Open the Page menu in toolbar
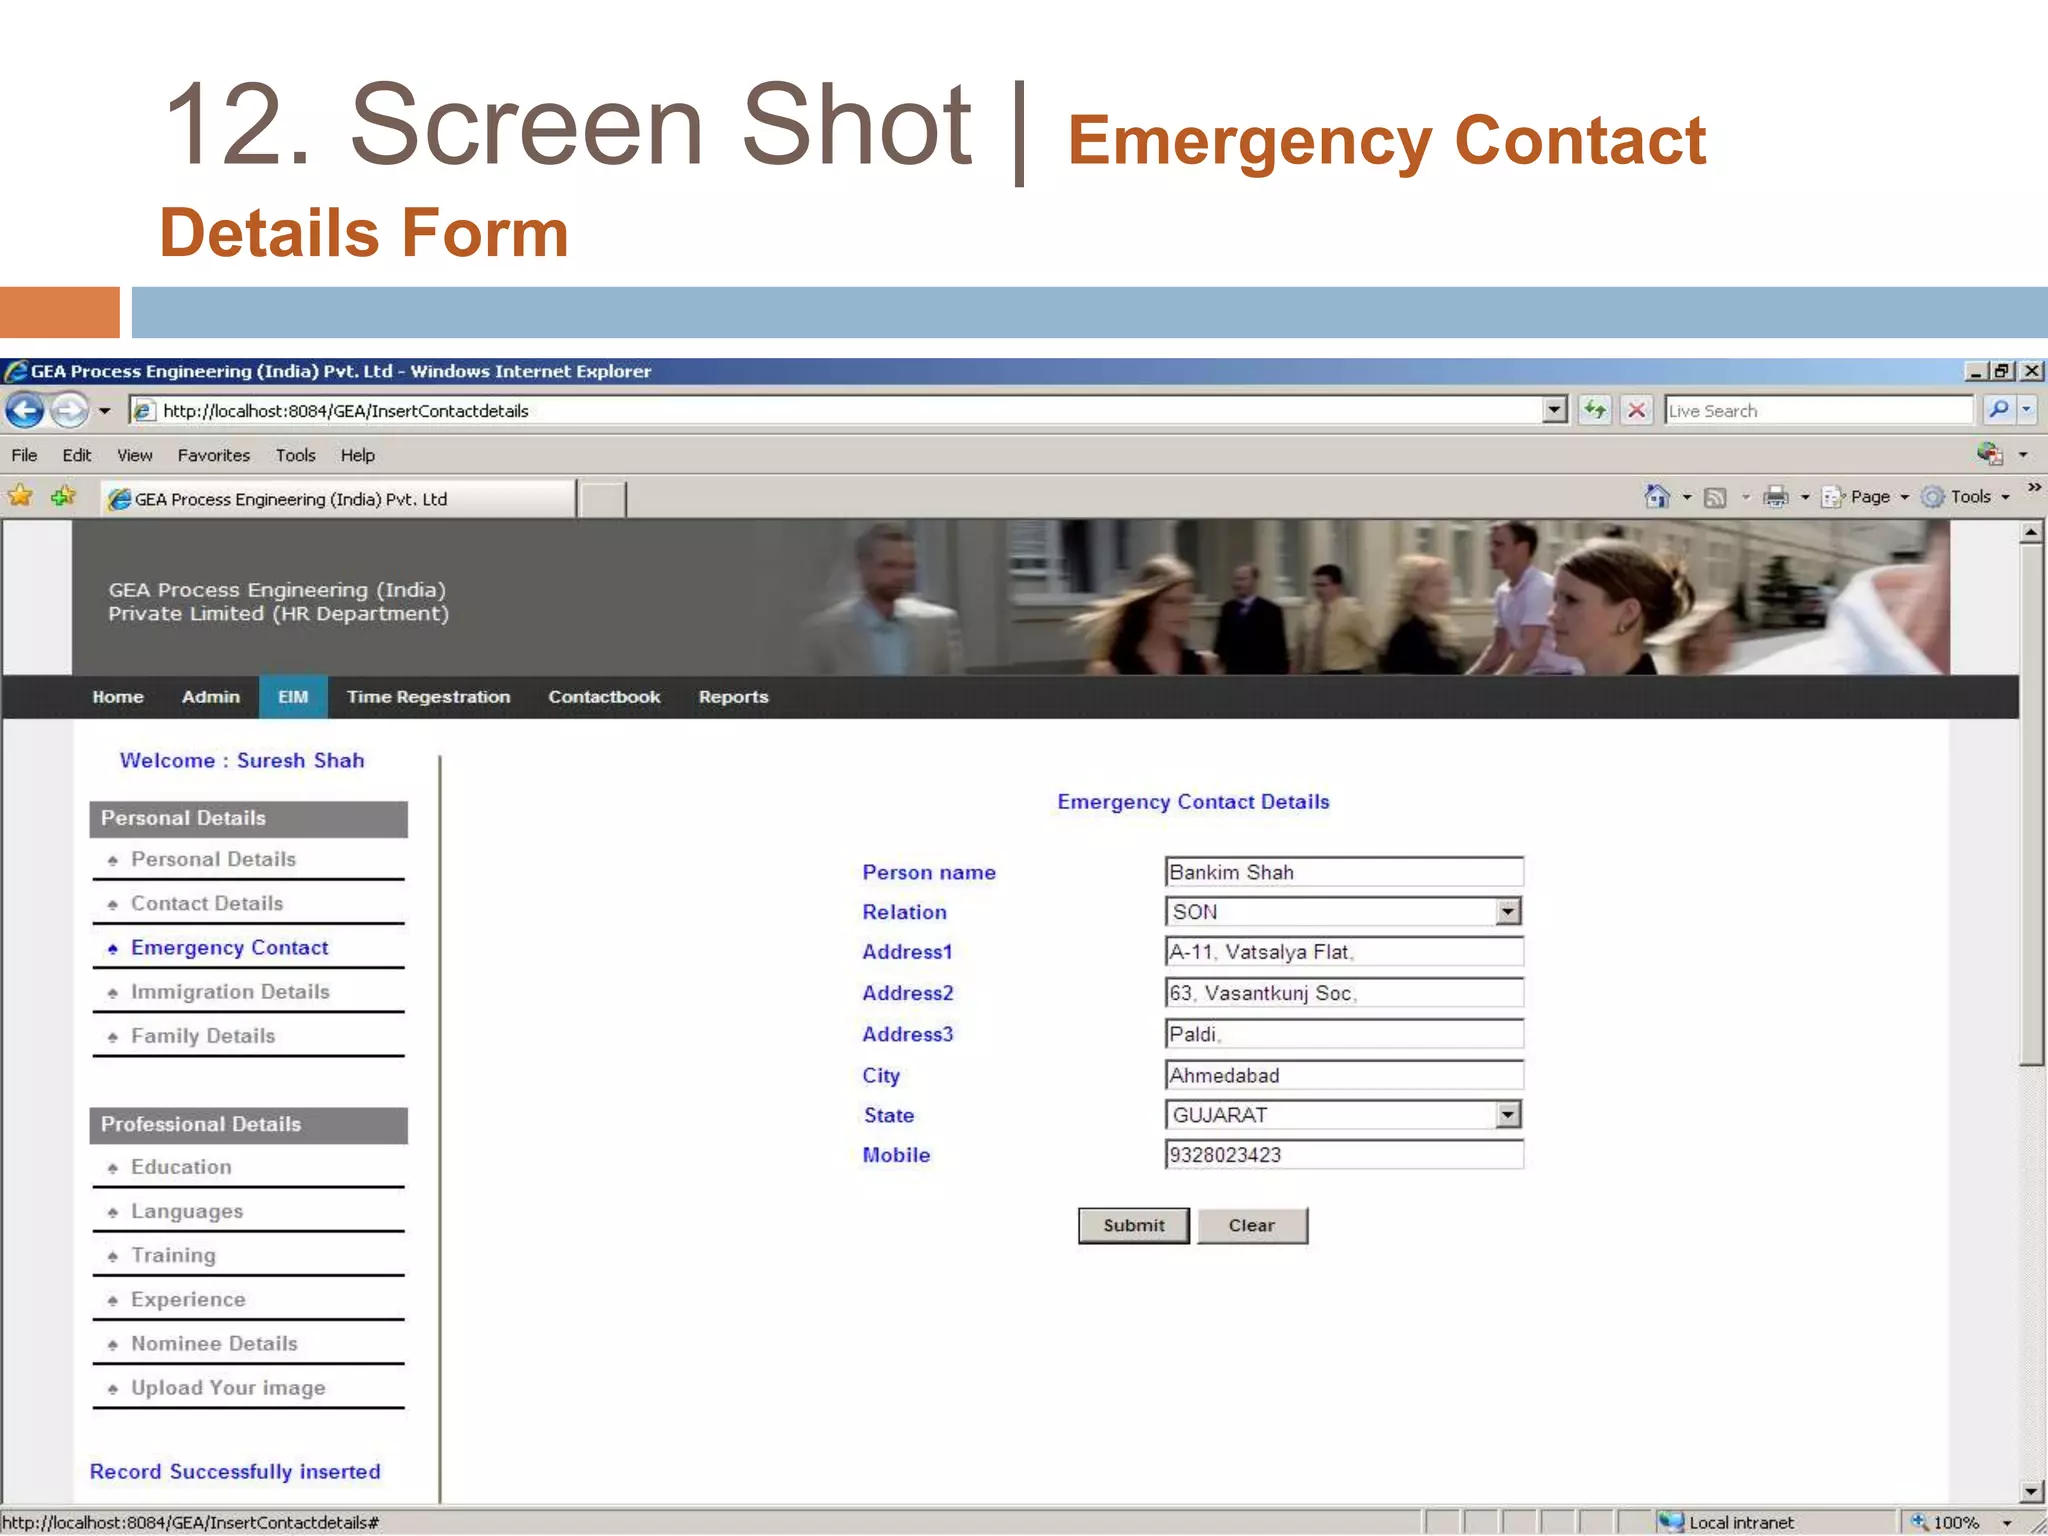Screen dimensions: 2048x1536 (1868, 496)
